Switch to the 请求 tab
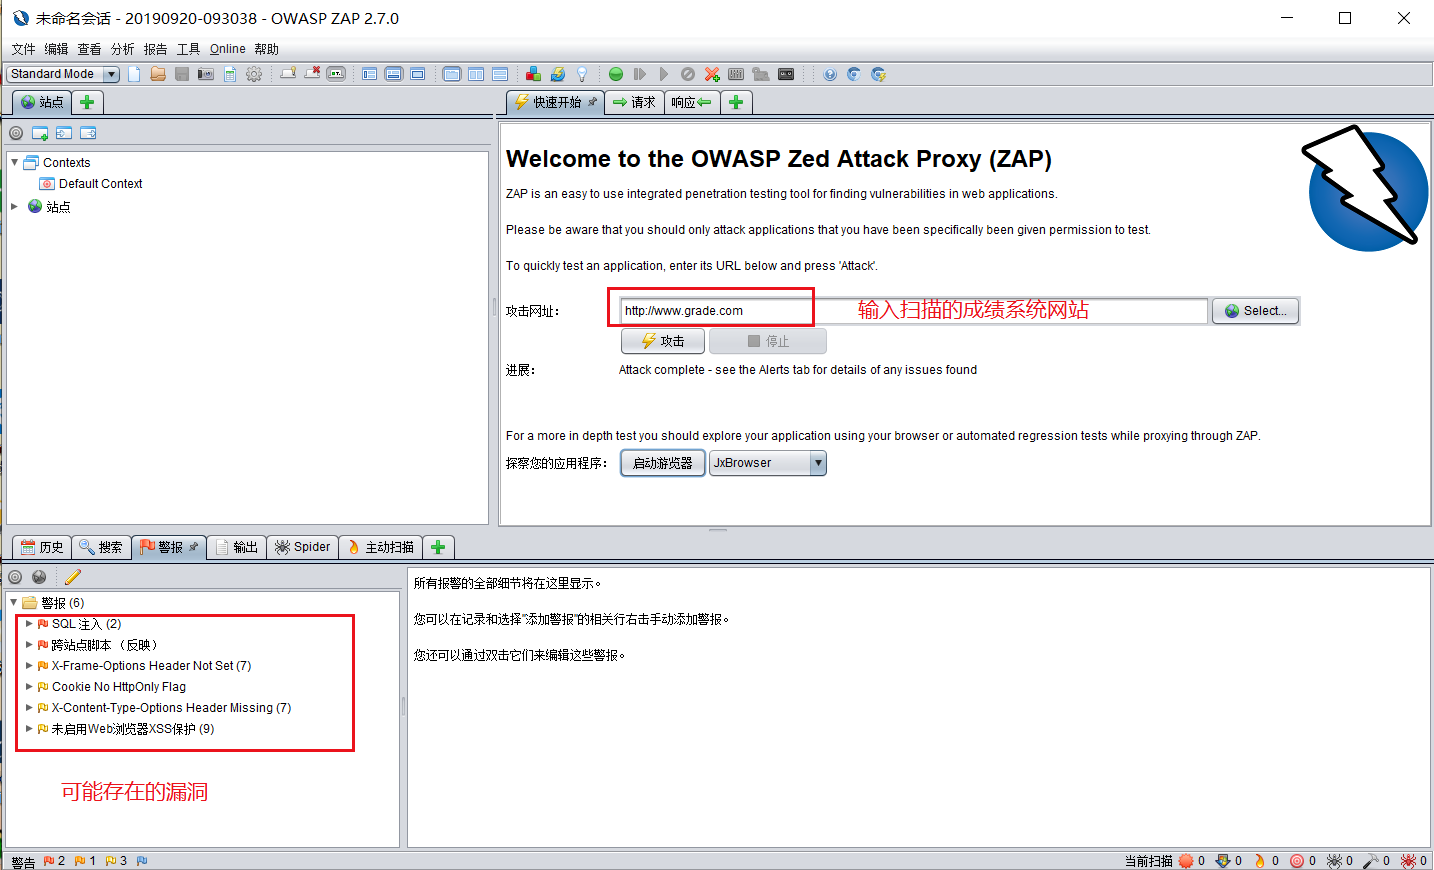Screen dimensions: 1434x870 [634, 102]
